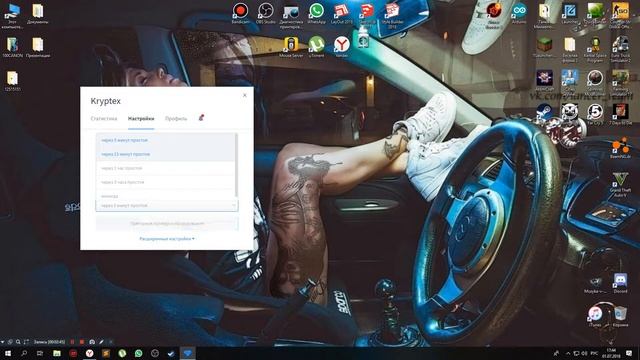
Task: Open Counter-Strike Global Offensive shortcut
Action: pyautogui.click(x=620, y=15)
